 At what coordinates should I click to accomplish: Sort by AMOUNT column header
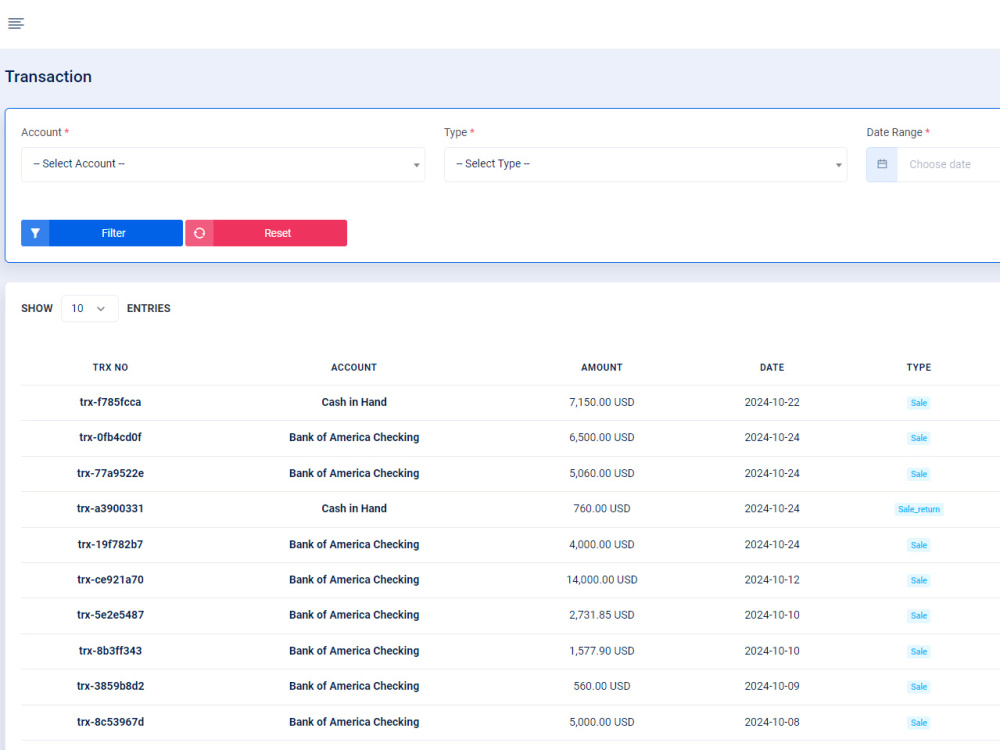point(601,367)
